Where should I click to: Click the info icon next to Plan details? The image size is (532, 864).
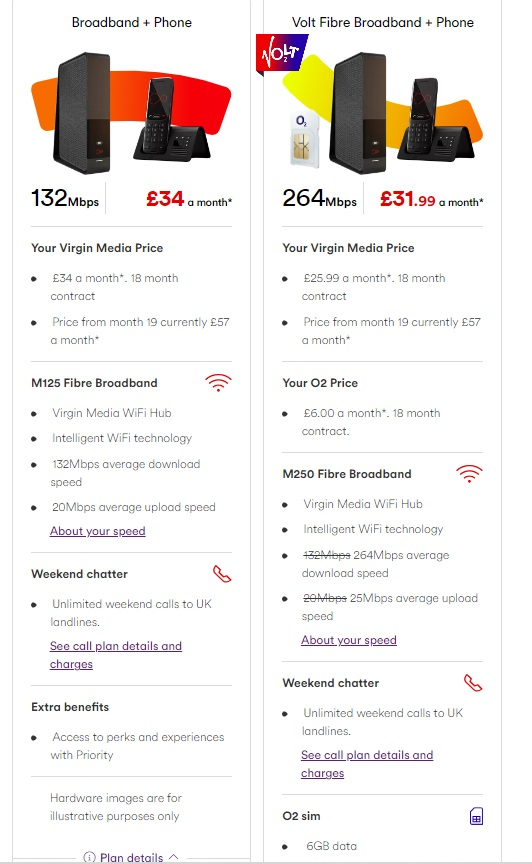click(x=89, y=857)
